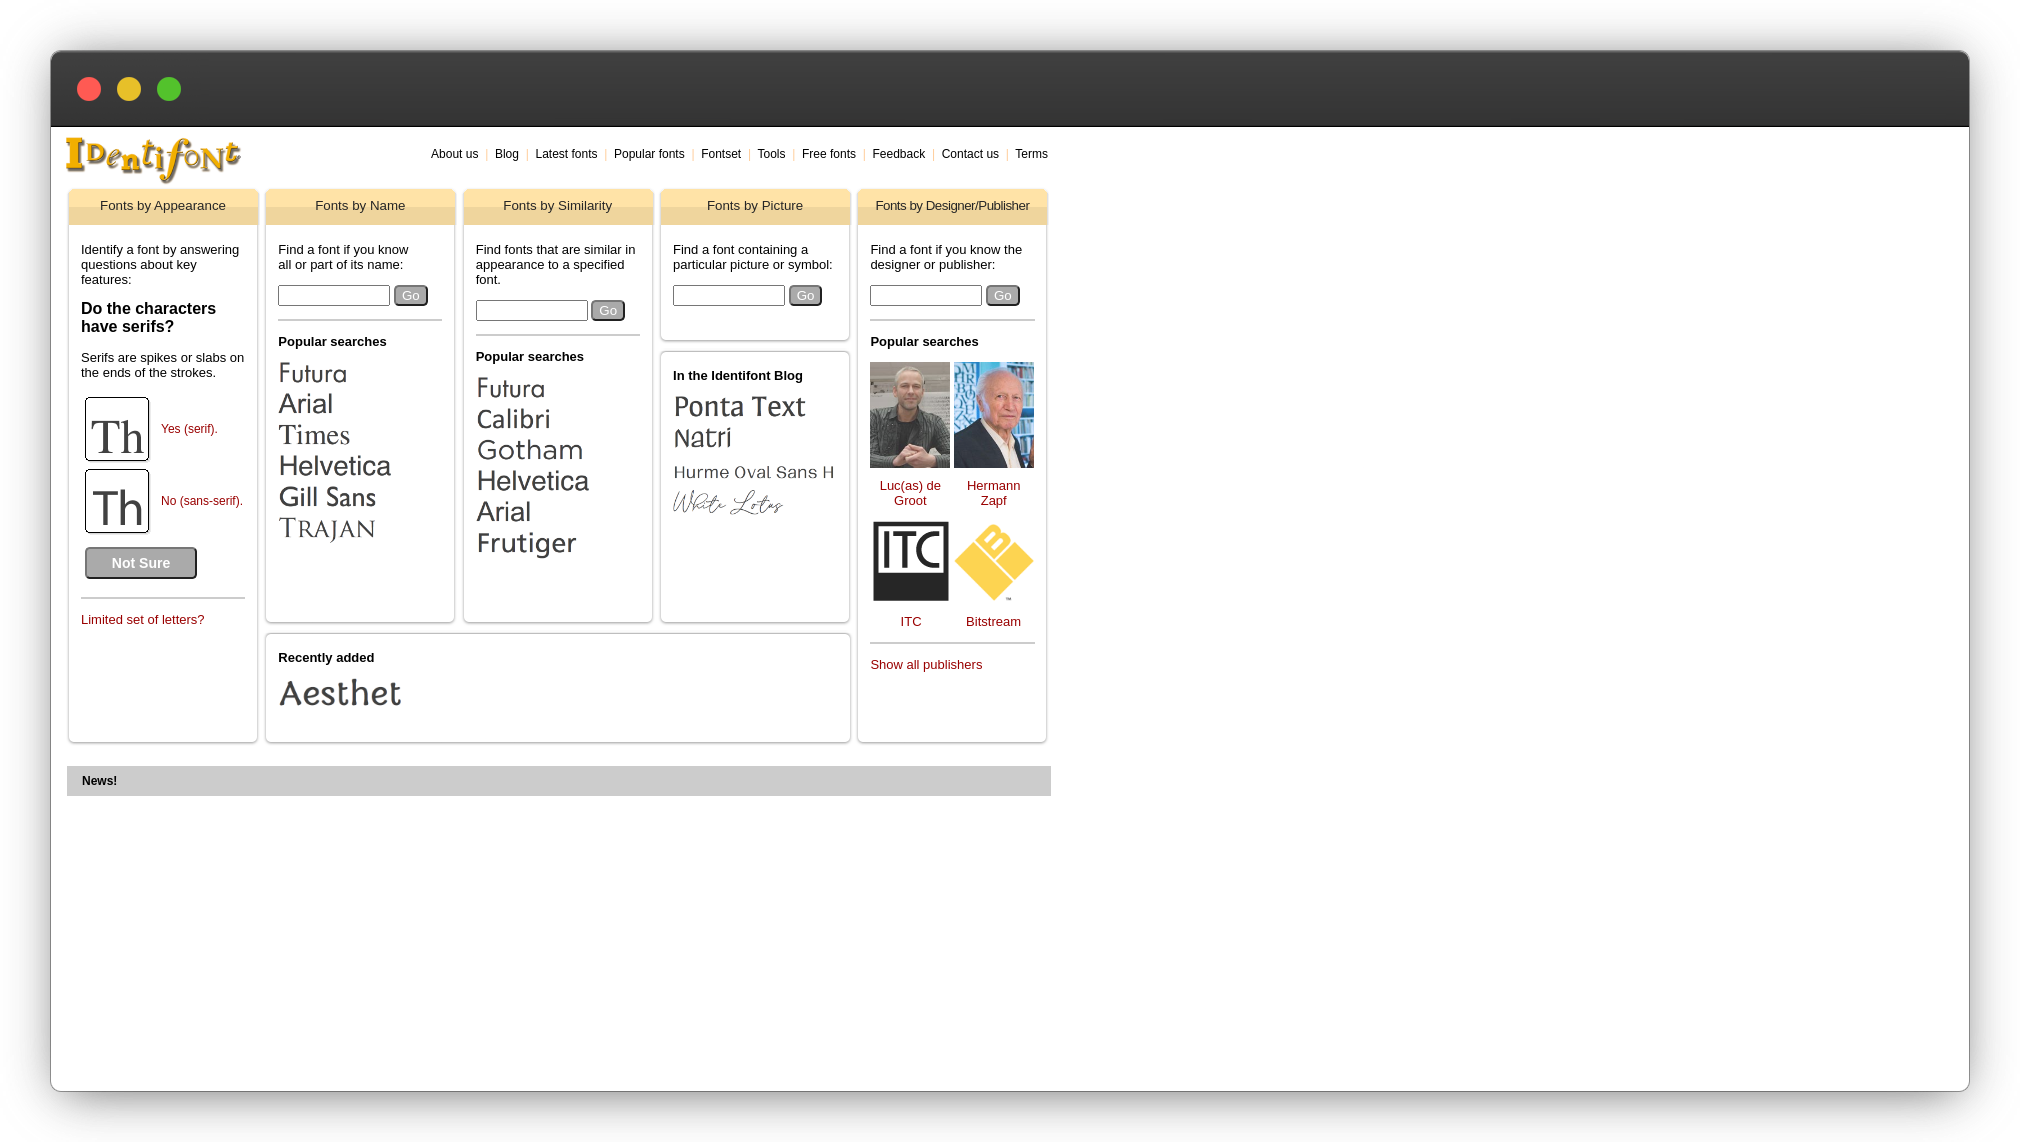Click the Identifont logo
The height and width of the screenshot is (1142, 2020).
(153, 158)
